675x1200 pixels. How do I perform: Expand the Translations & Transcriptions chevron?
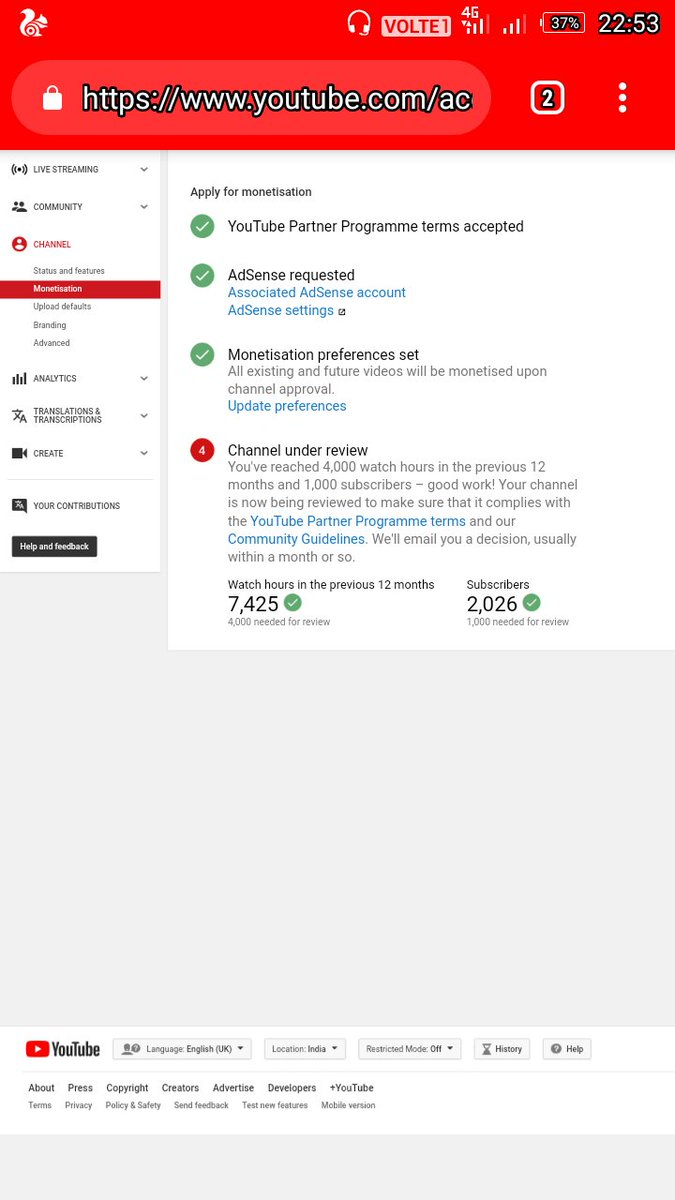coord(144,416)
